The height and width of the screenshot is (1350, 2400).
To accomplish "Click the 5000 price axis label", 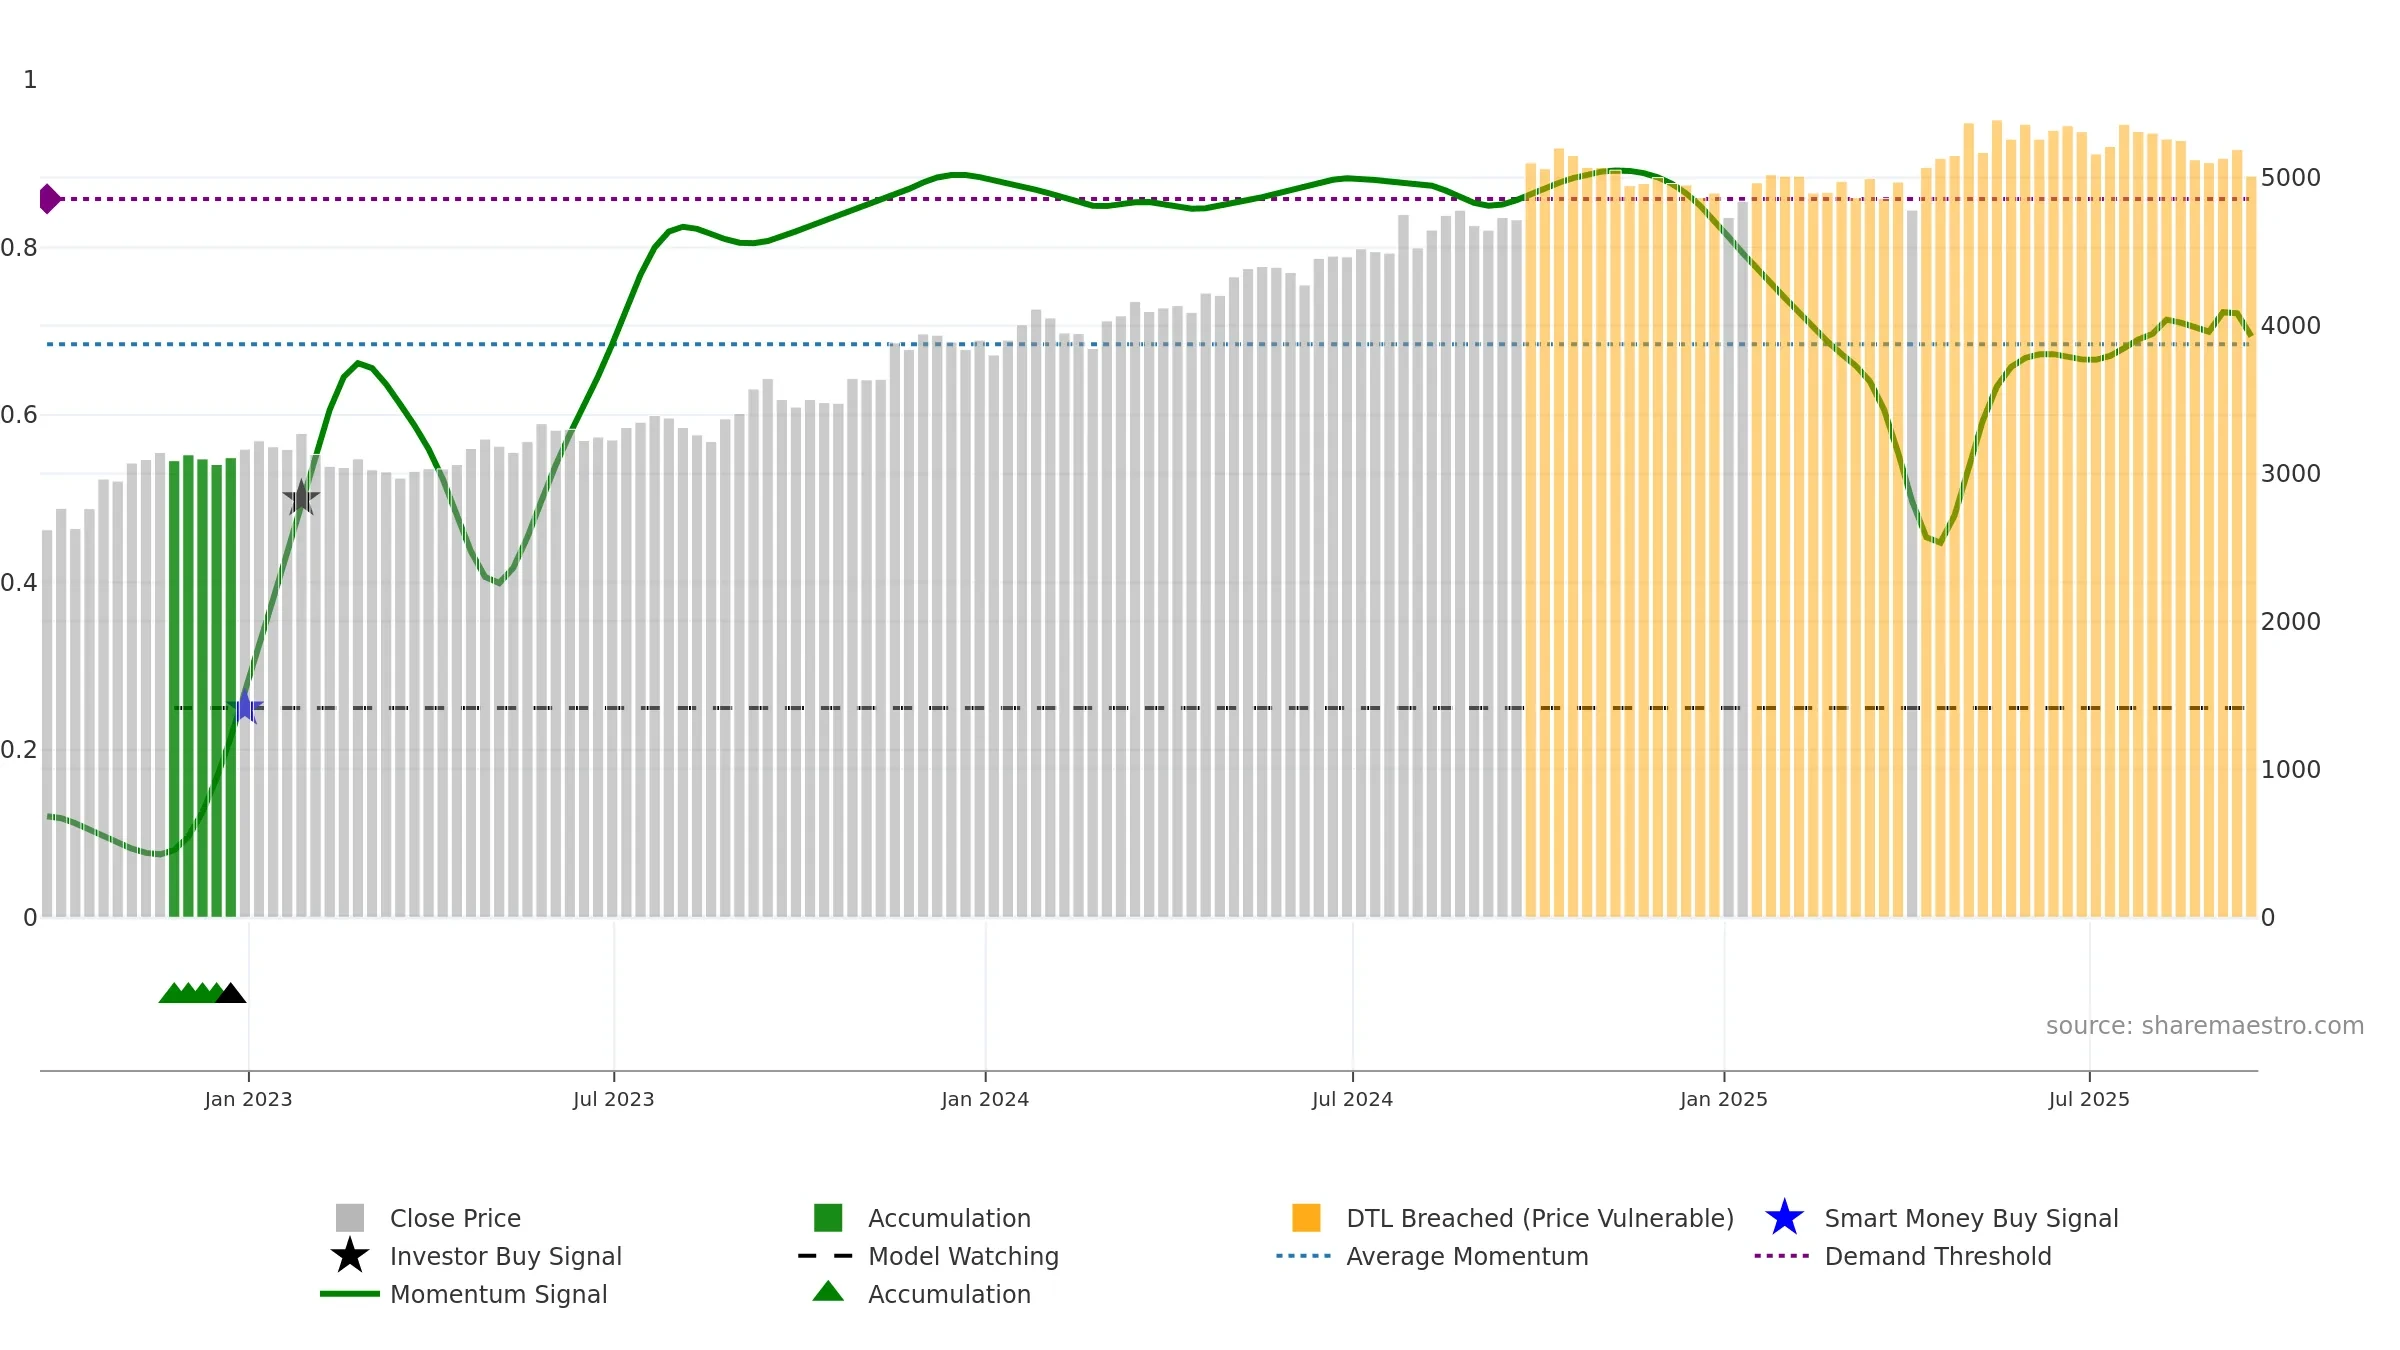I will click(2291, 178).
